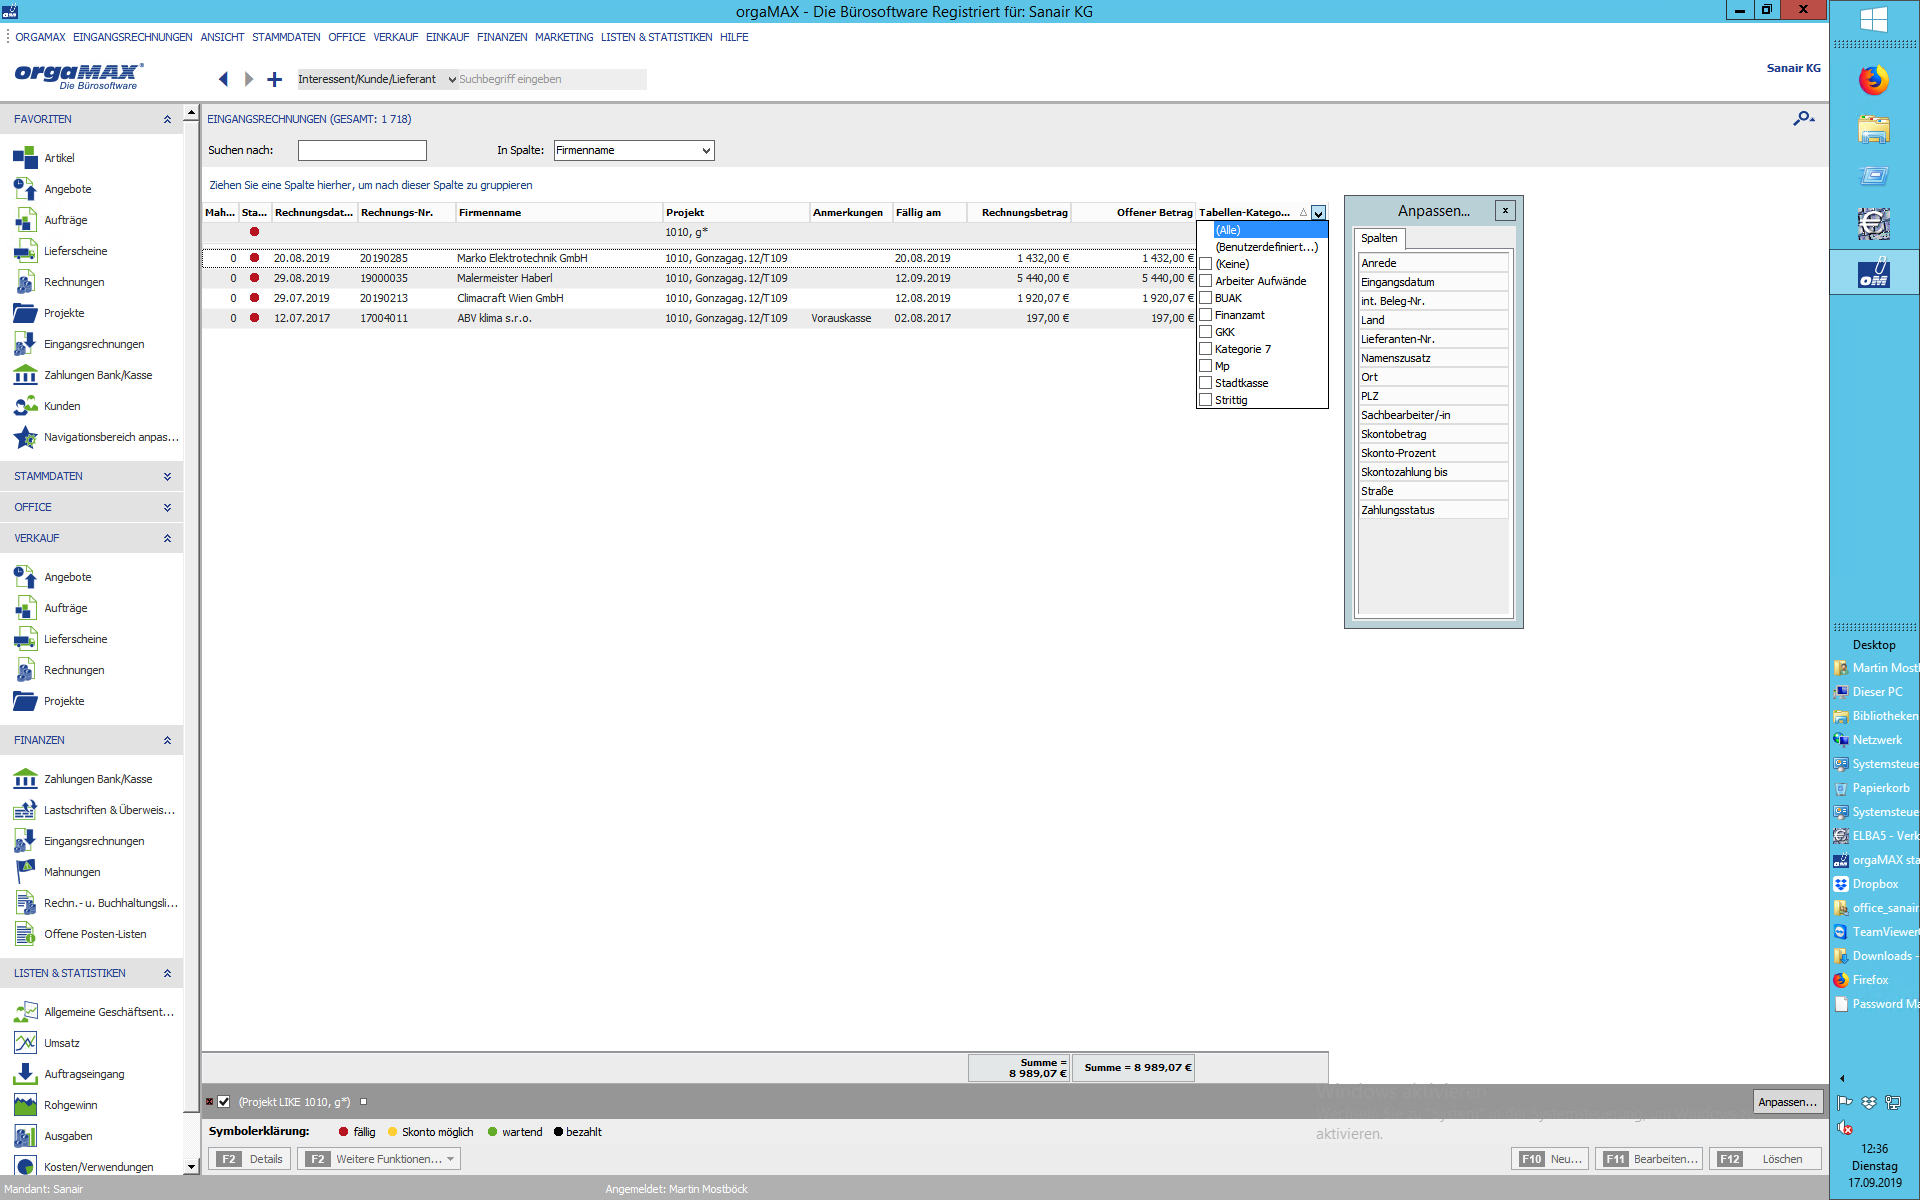
Task: Tick the Arbeiter Aufwände filter checkbox
Action: (x=1206, y=281)
